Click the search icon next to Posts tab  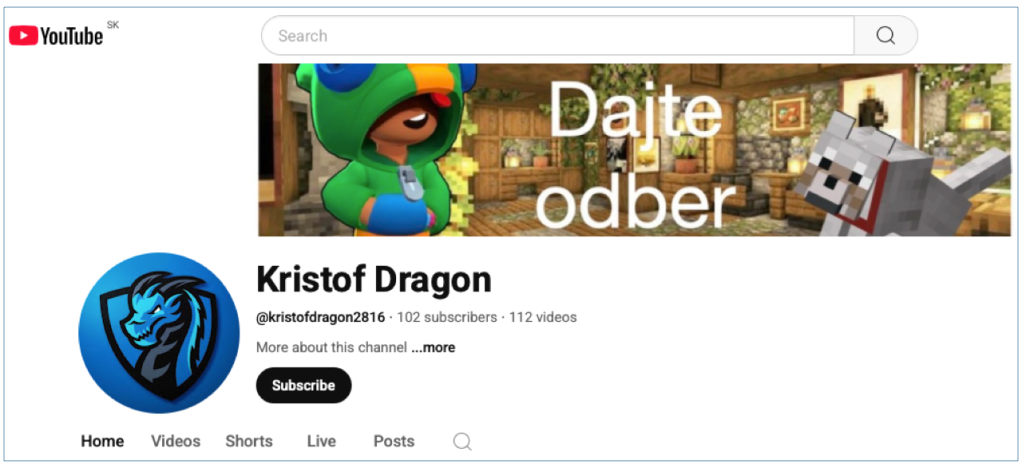[x=462, y=442]
